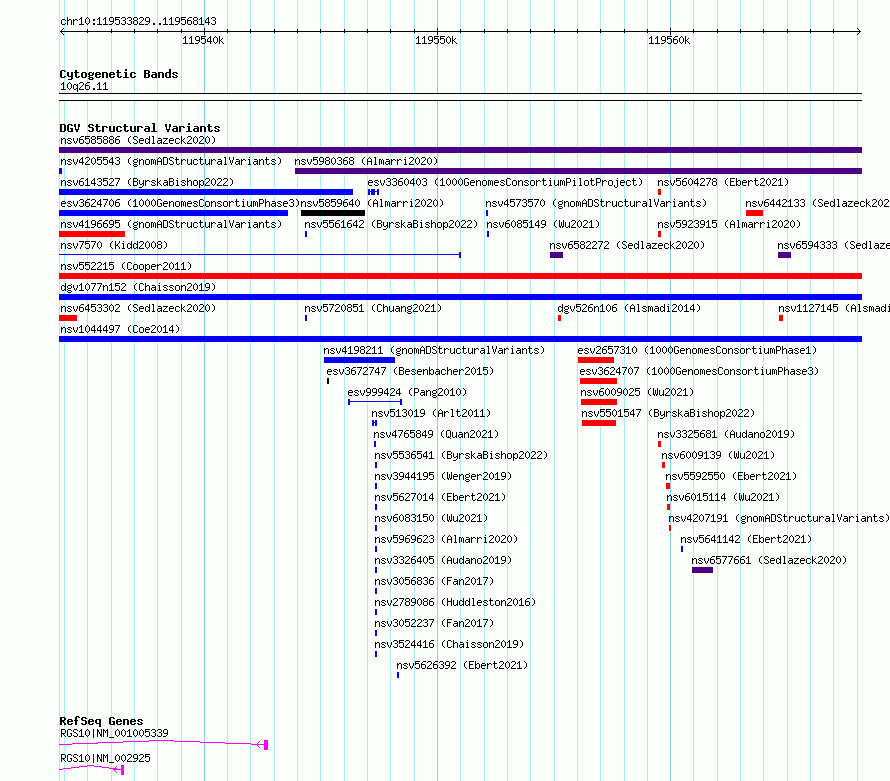Click nsv1044497 (Coe2014) label
The width and height of the screenshot is (890, 781).
tap(120, 329)
